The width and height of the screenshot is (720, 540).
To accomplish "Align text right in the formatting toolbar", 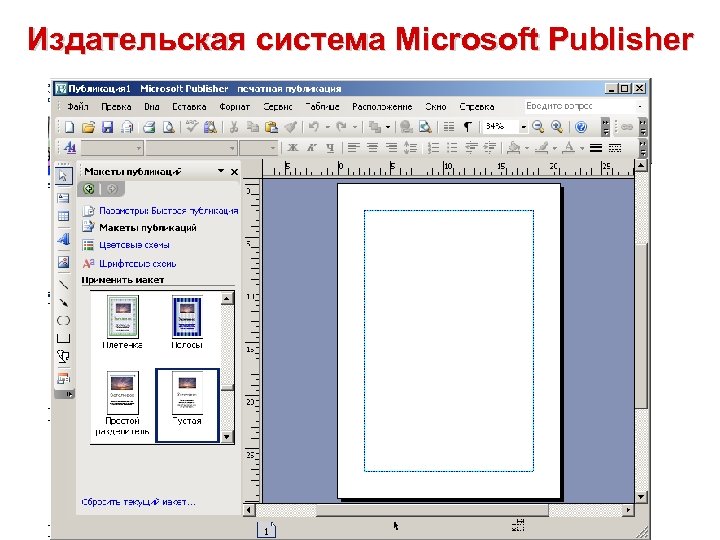I will 391,148.
